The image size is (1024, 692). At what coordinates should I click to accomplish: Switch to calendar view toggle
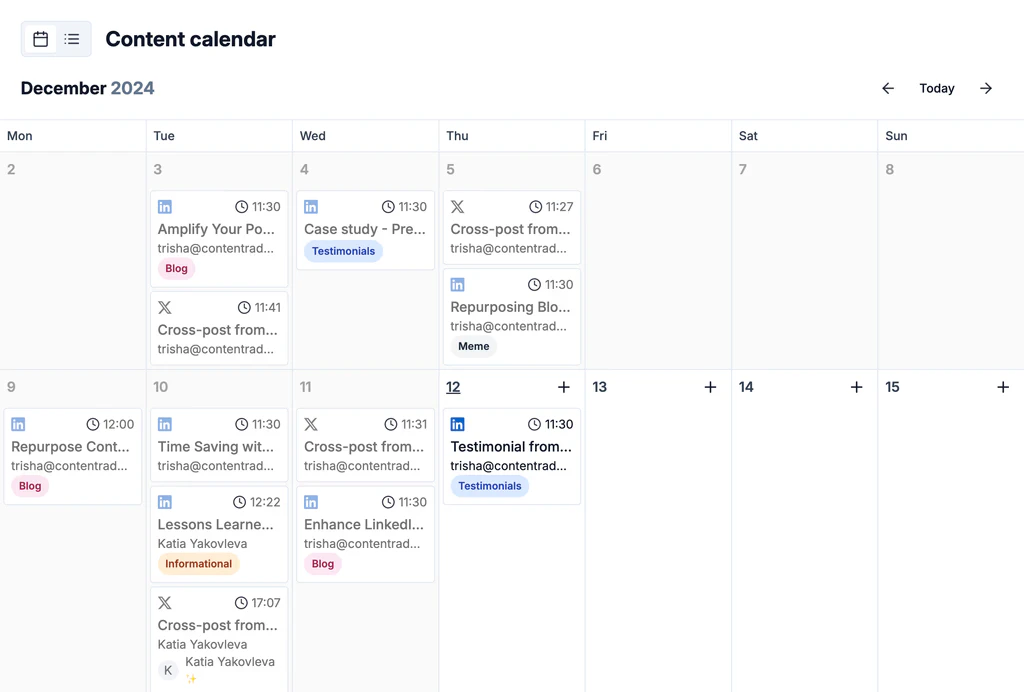click(41, 39)
